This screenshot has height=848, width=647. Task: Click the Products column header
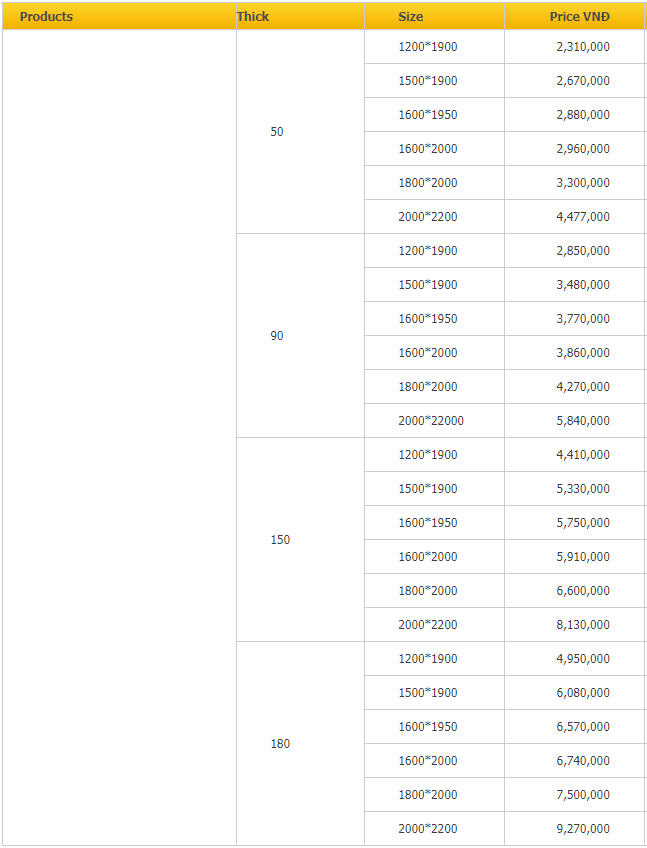coord(47,17)
